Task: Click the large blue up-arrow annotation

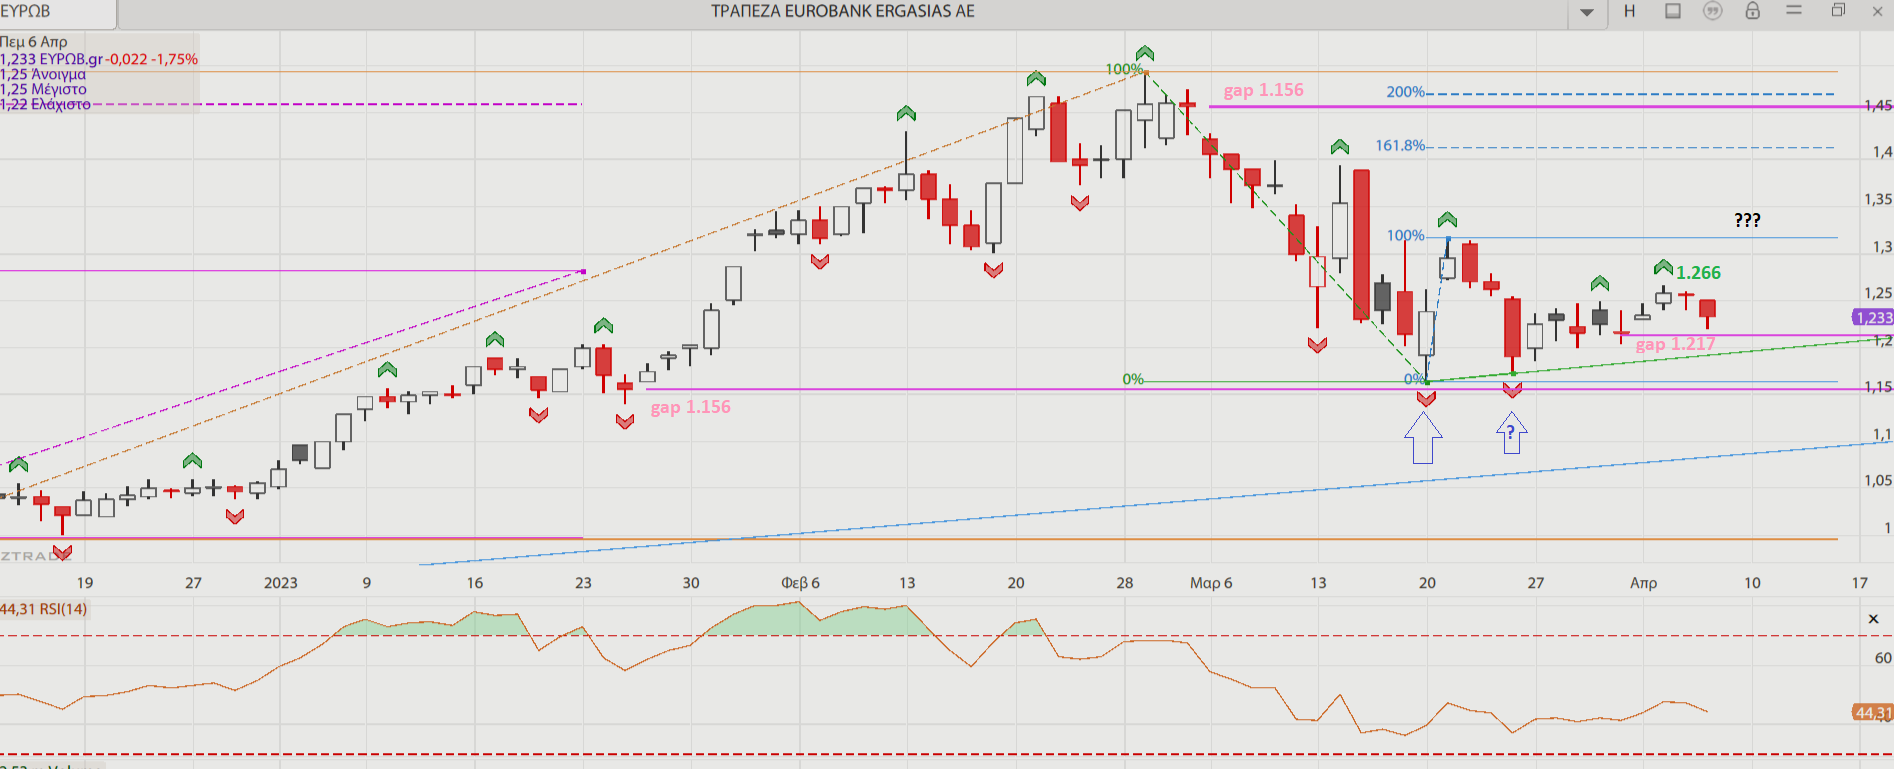Action: pos(1423,438)
